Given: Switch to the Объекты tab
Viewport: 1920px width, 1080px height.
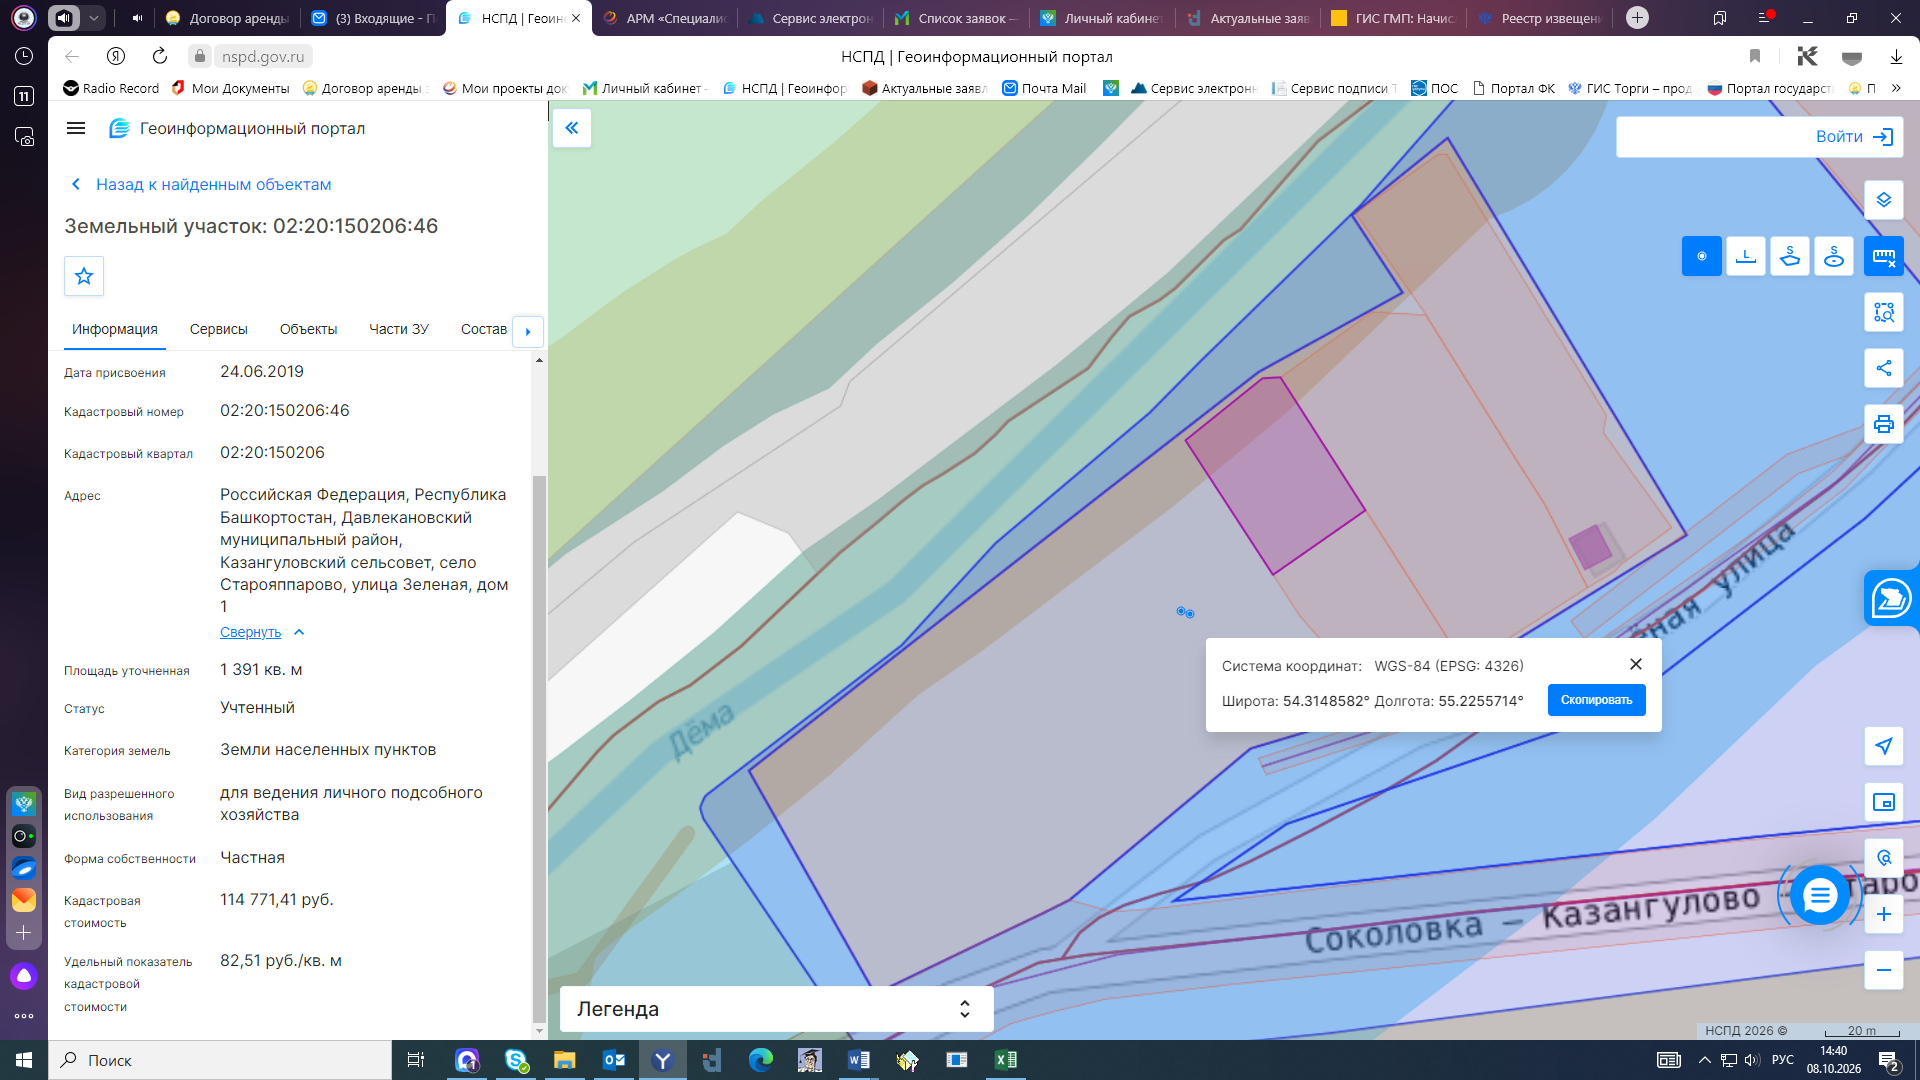Looking at the screenshot, I should 308,329.
